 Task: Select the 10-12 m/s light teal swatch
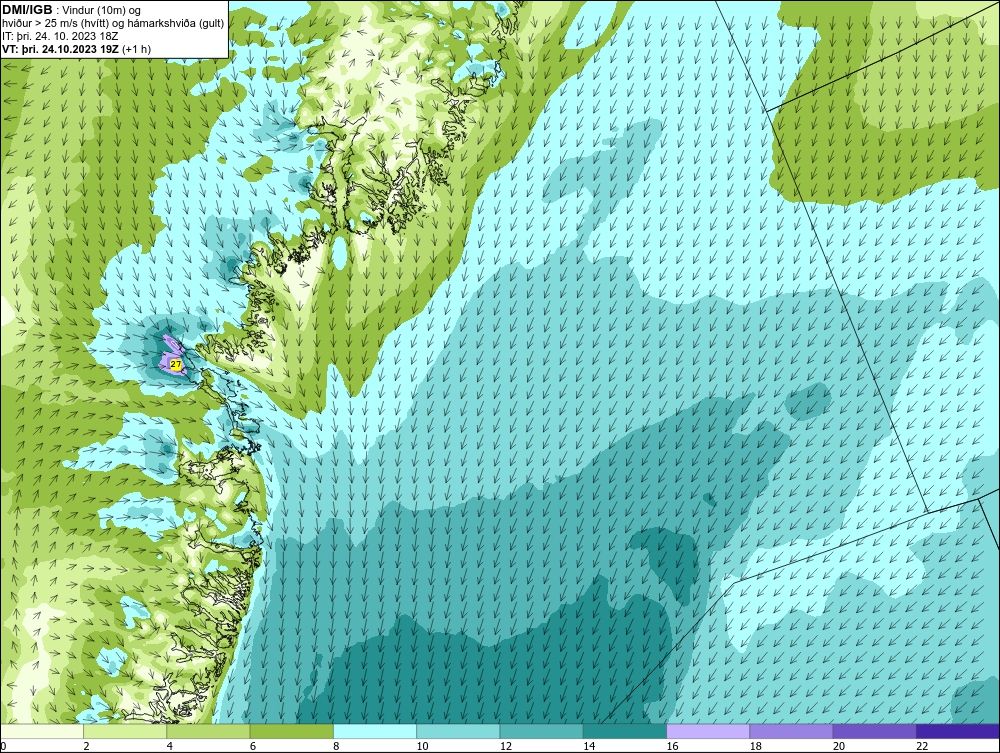pyautogui.click(x=458, y=731)
